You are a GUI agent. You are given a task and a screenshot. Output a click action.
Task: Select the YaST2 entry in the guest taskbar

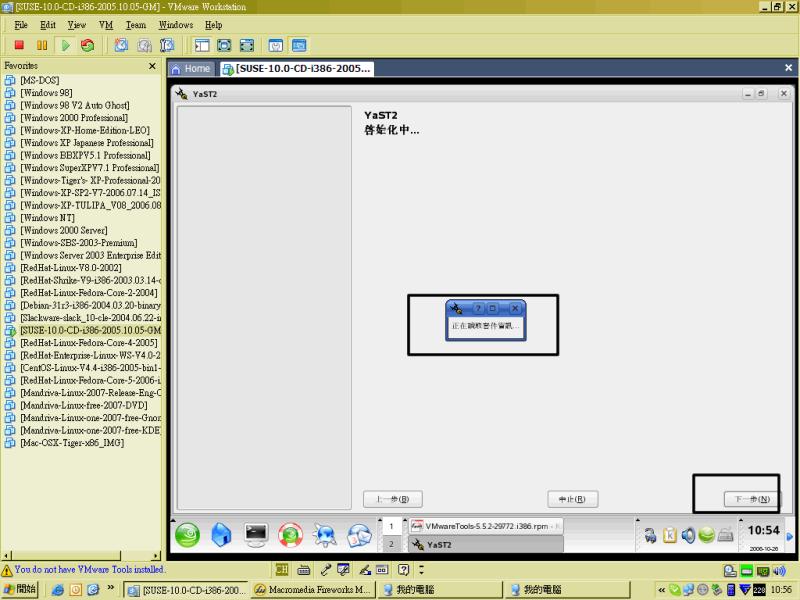coord(486,544)
